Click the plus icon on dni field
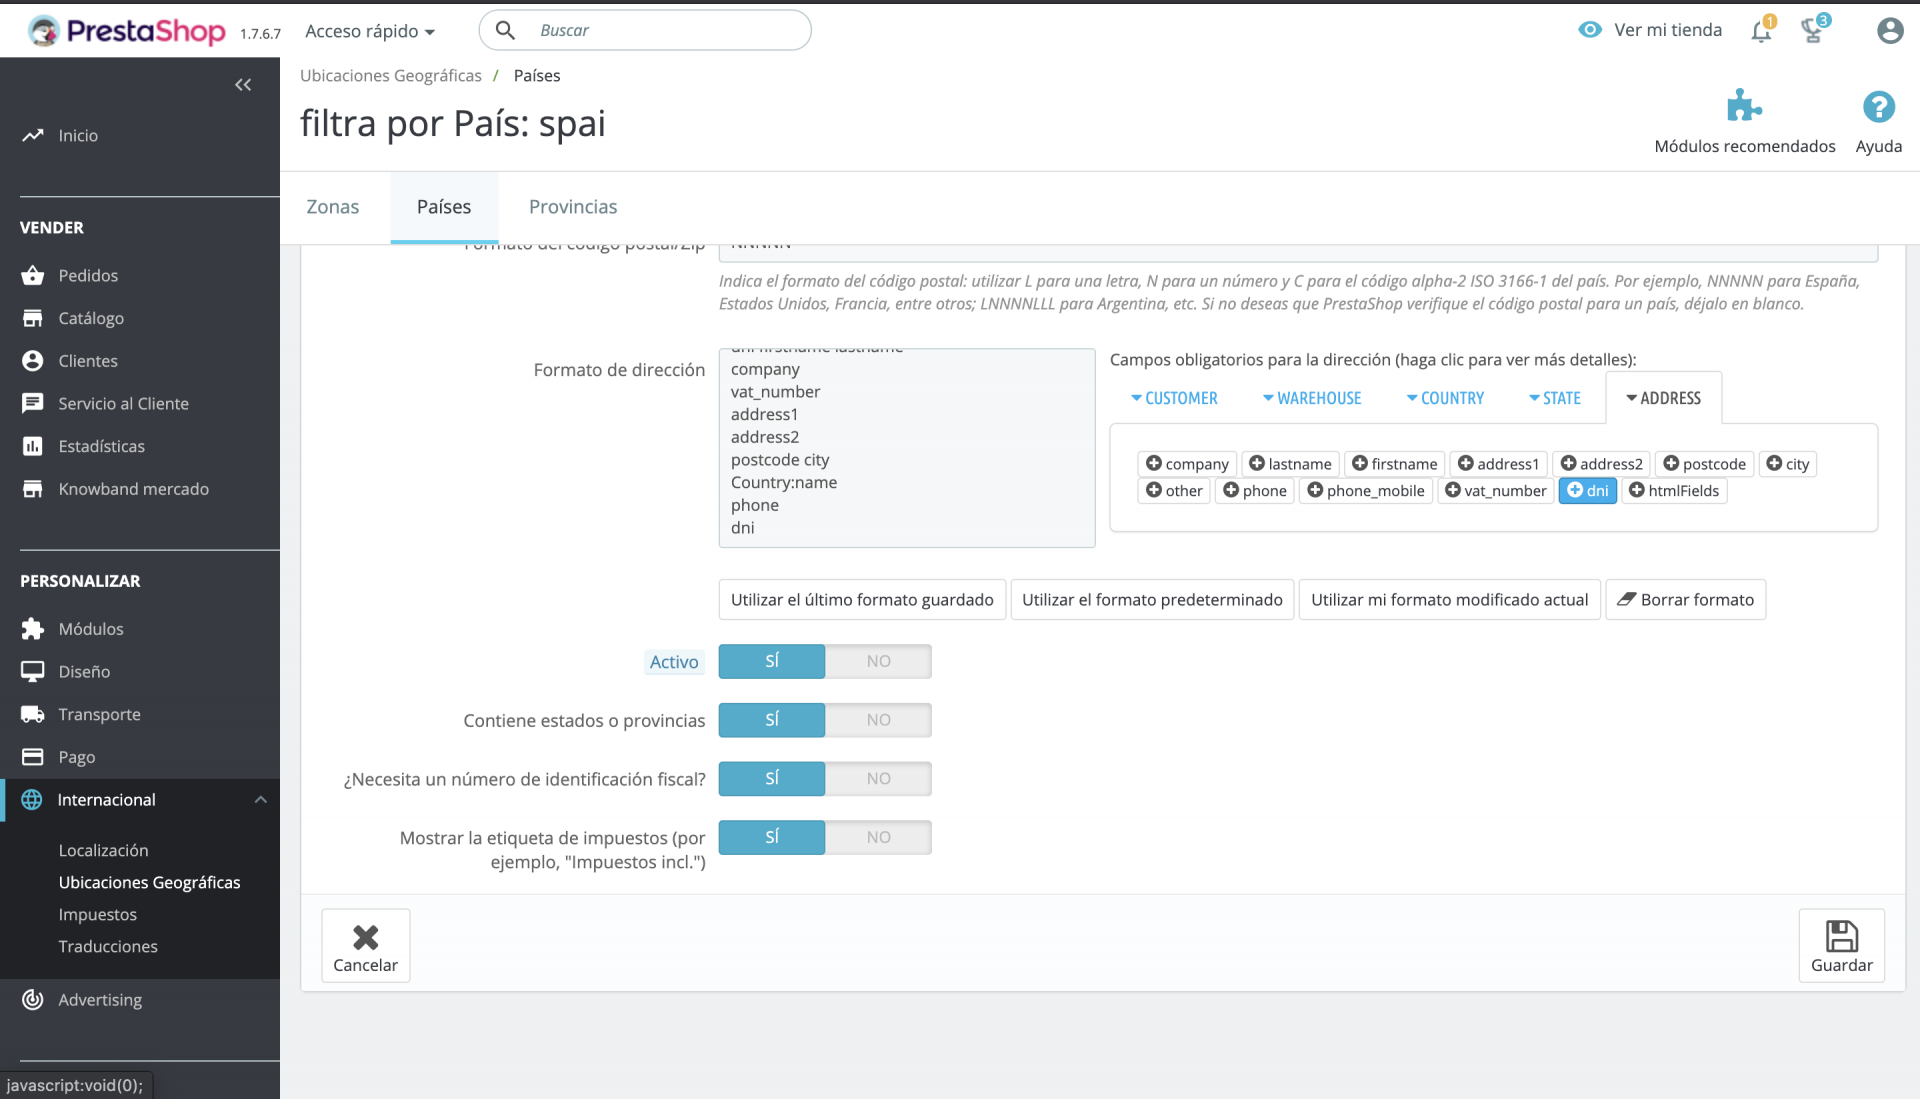The width and height of the screenshot is (1920, 1099). (1575, 490)
